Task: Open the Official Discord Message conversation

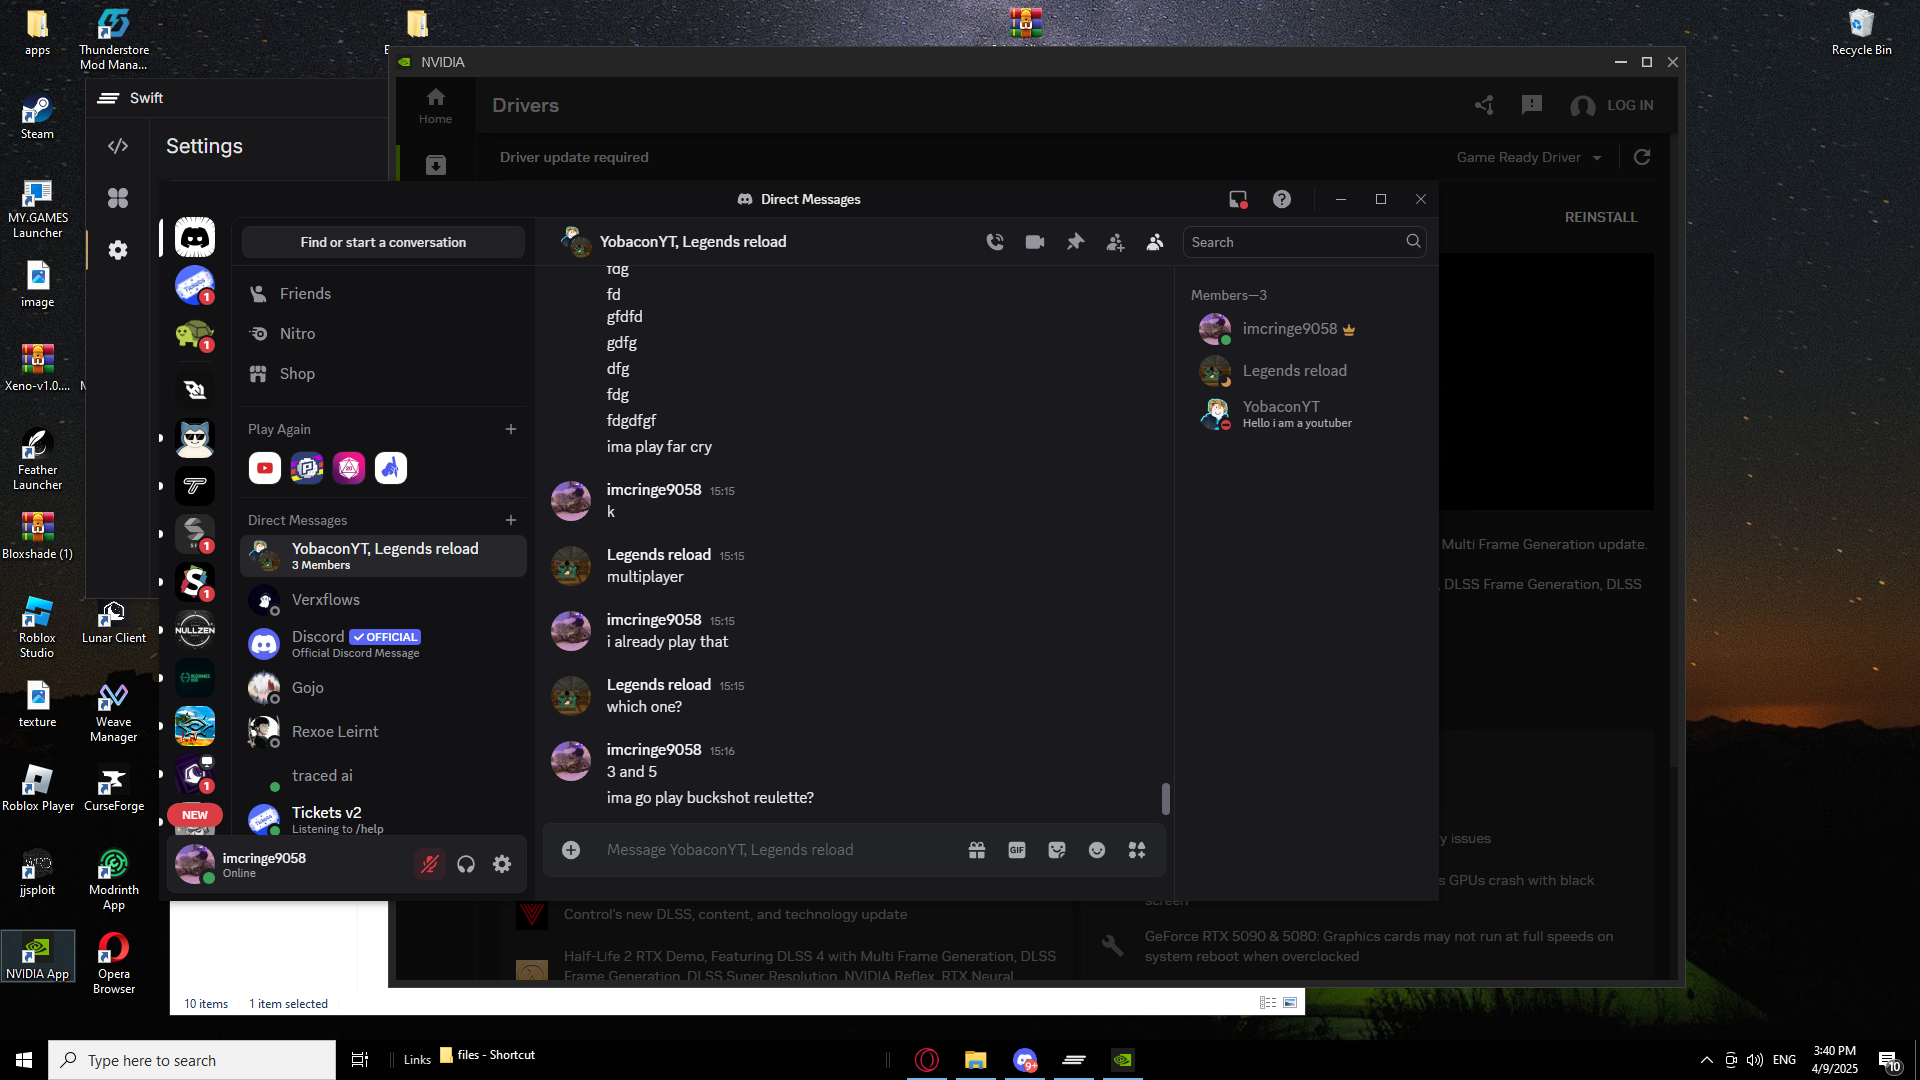Action: pos(383,644)
